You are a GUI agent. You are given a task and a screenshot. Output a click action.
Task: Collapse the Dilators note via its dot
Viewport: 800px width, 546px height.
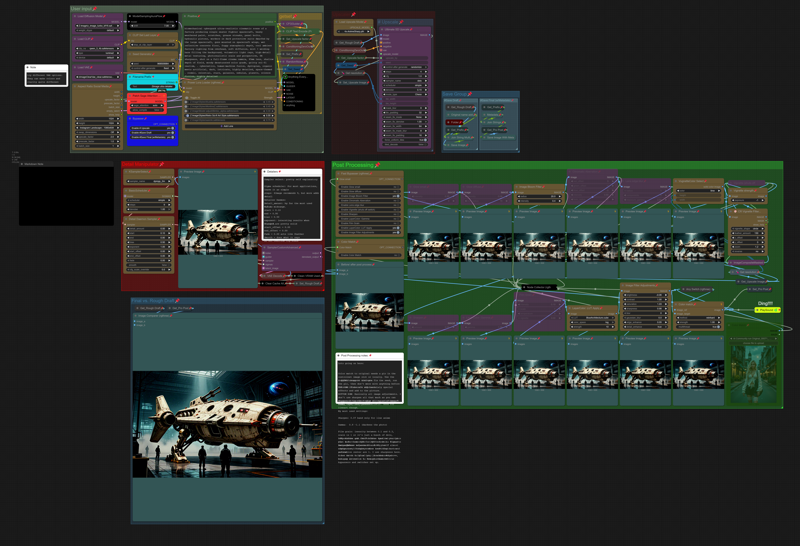click(x=264, y=171)
